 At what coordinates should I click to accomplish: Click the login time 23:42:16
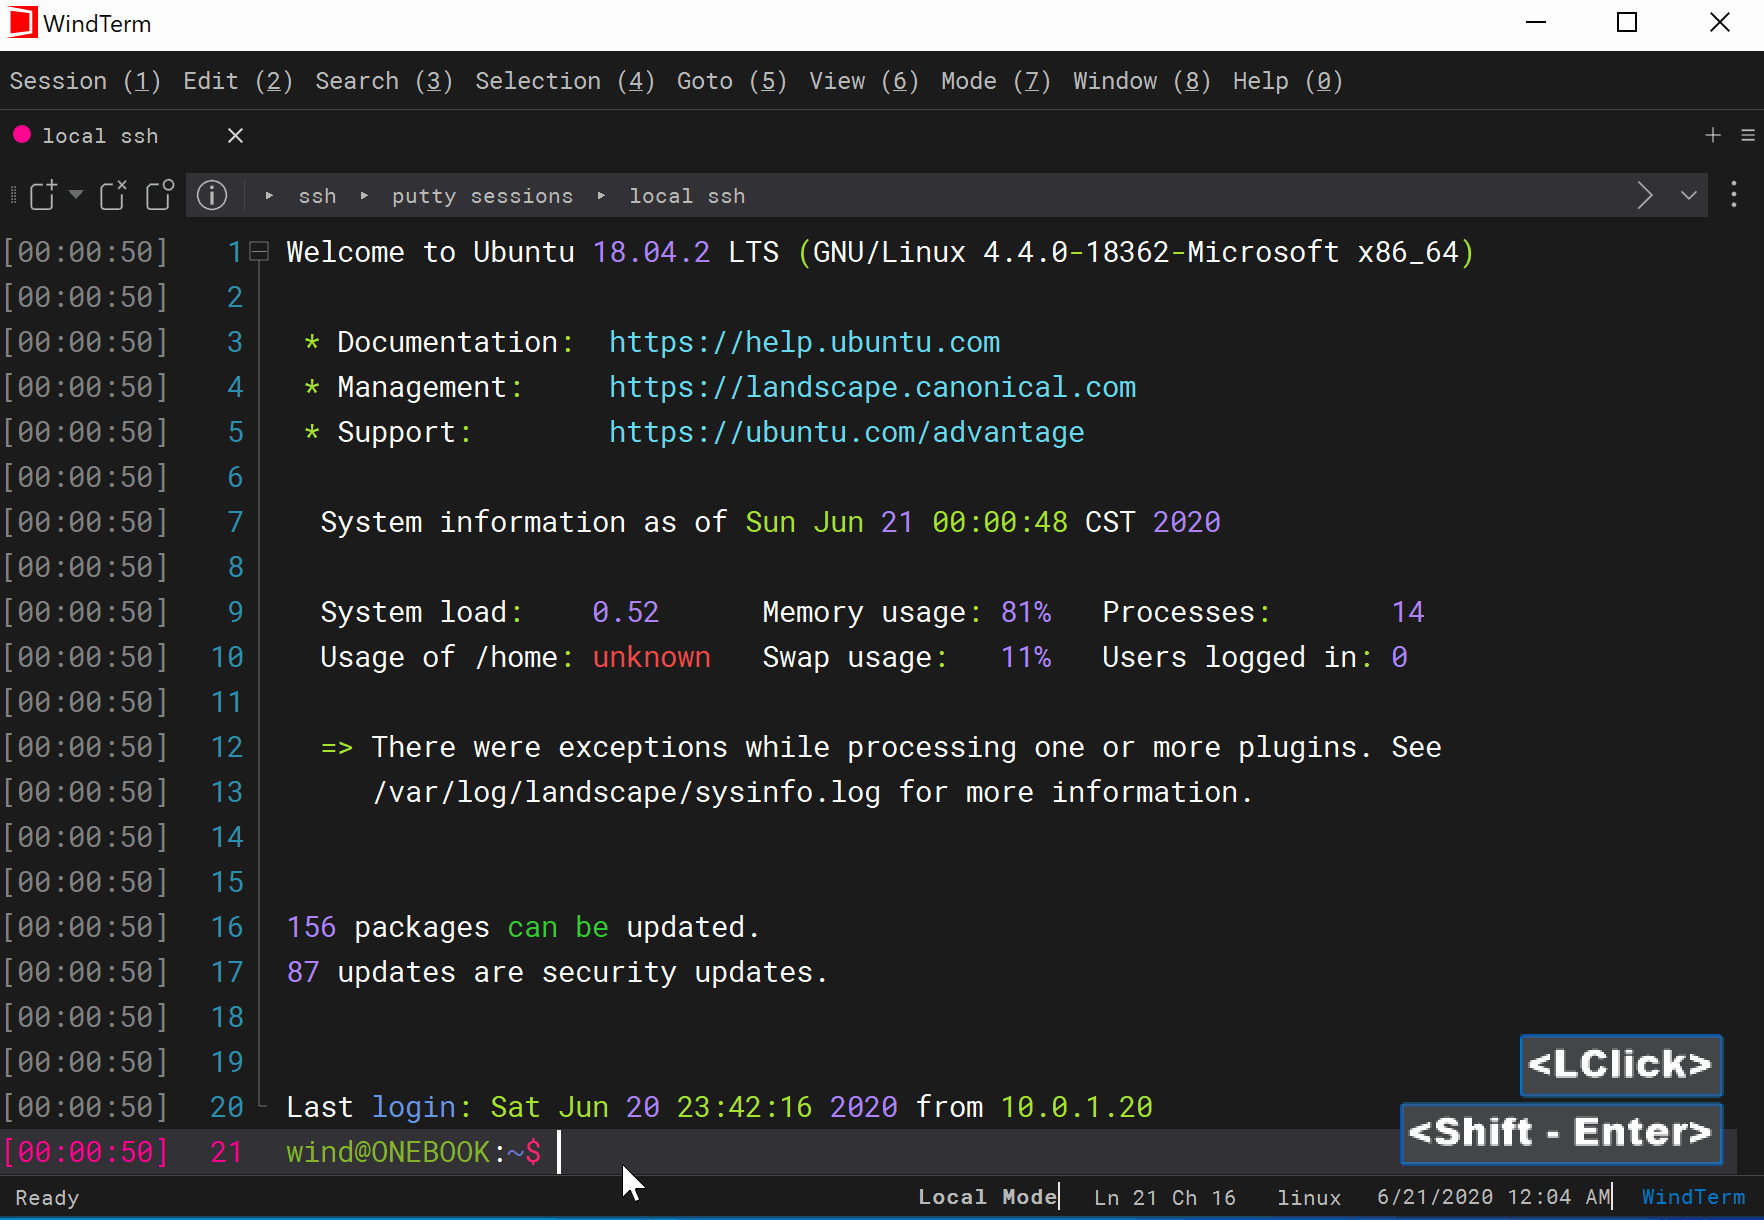point(745,1107)
